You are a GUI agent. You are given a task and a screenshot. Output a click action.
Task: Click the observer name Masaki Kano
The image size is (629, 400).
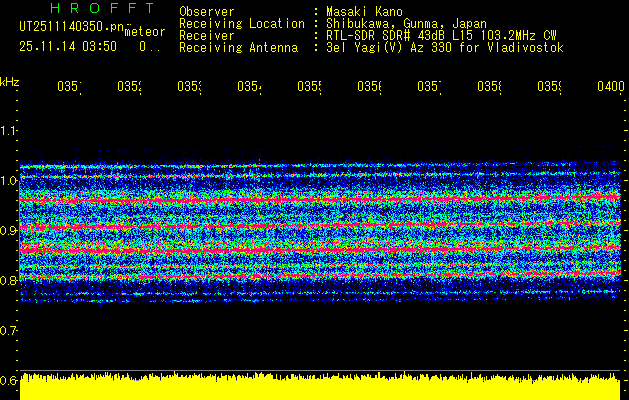coord(364,11)
